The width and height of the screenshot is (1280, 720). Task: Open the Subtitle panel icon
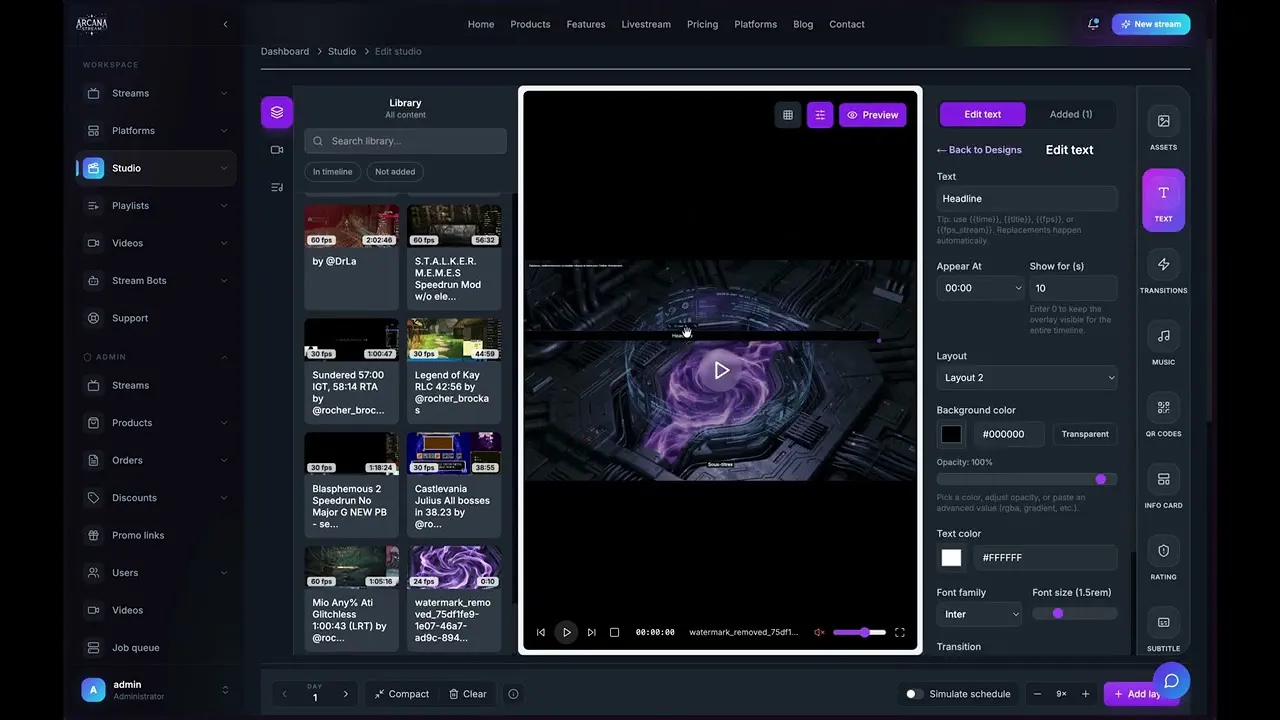click(x=1163, y=622)
